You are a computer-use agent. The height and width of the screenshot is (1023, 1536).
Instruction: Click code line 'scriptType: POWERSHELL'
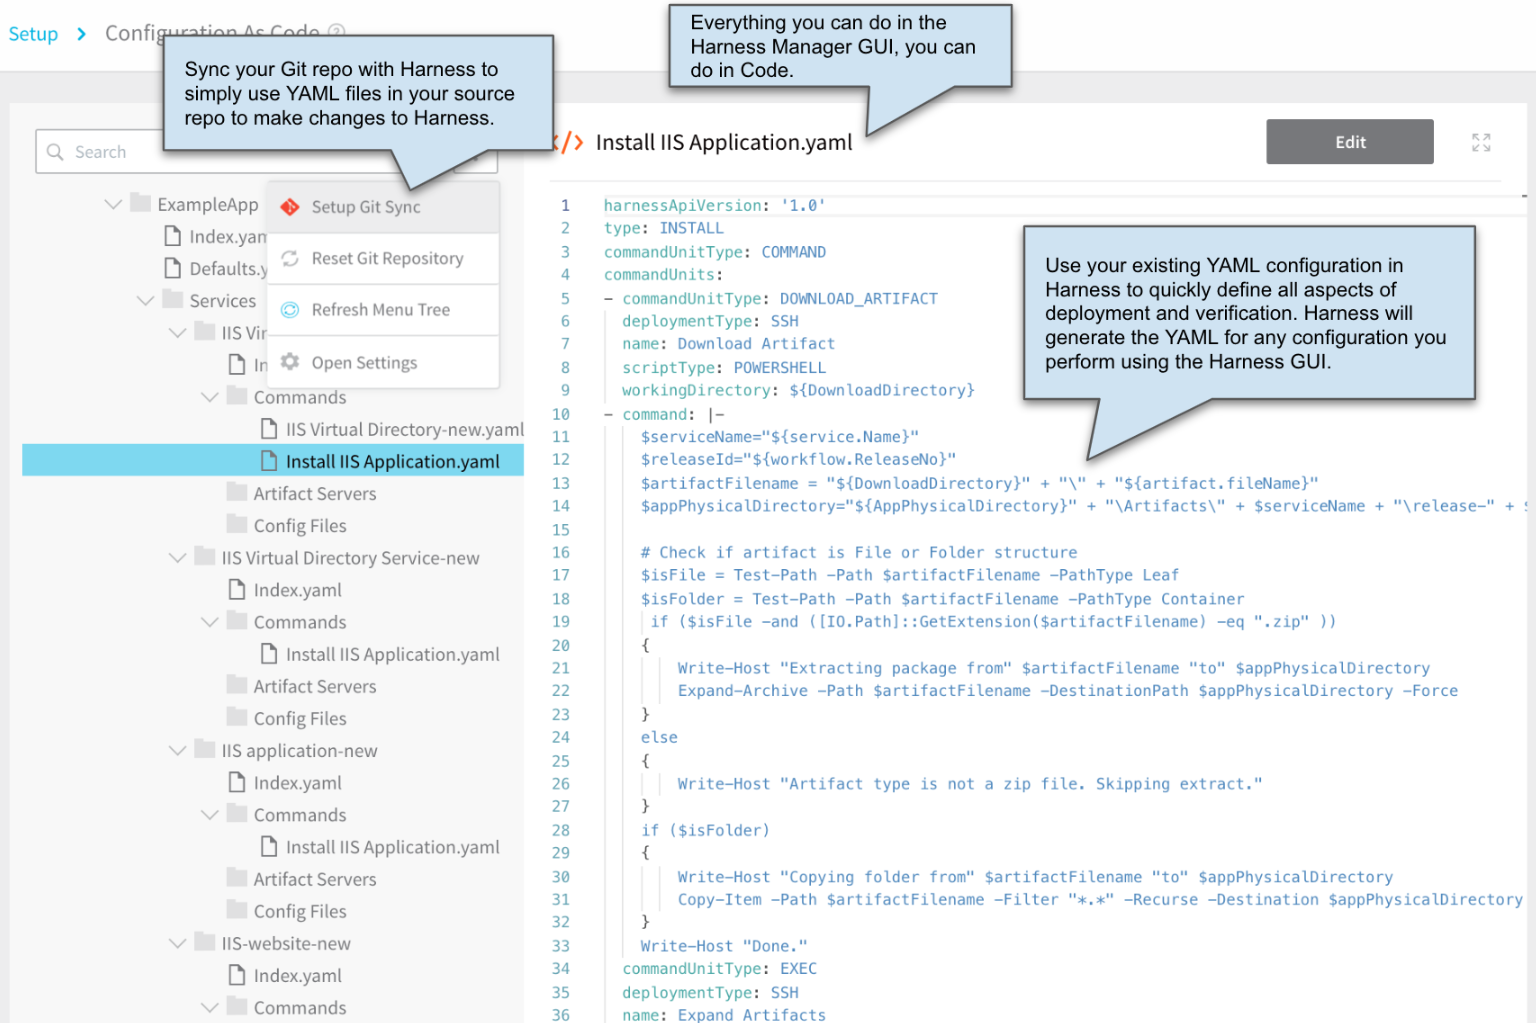pyautogui.click(x=723, y=367)
